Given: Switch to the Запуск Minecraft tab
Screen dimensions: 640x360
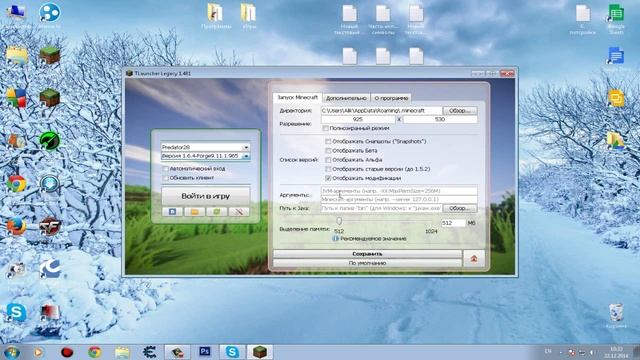Looking at the screenshot, I should point(297,98).
